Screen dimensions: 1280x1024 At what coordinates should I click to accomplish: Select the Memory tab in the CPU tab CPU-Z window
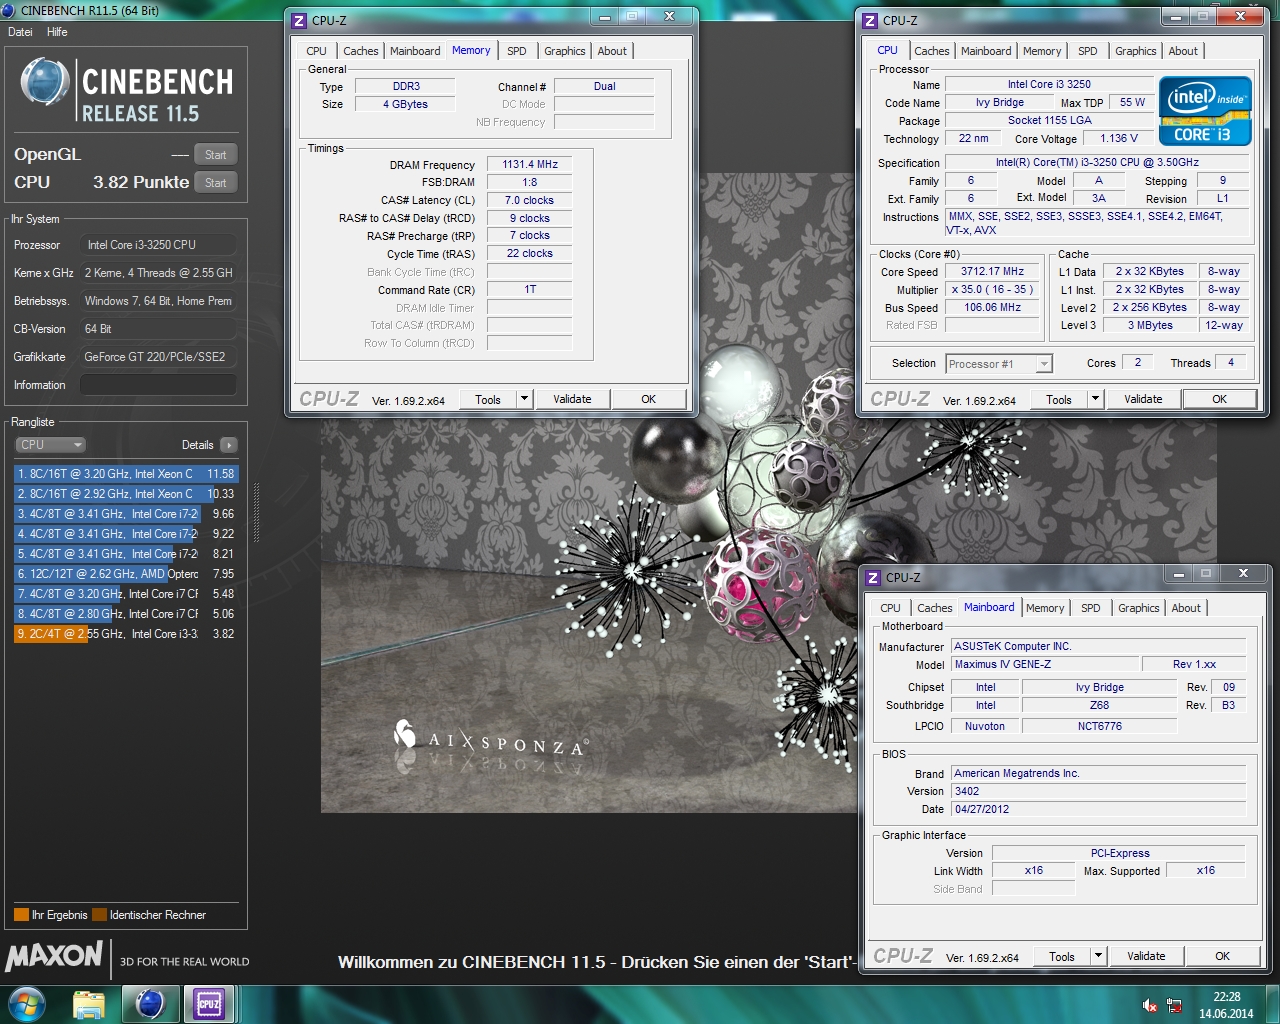(1042, 51)
